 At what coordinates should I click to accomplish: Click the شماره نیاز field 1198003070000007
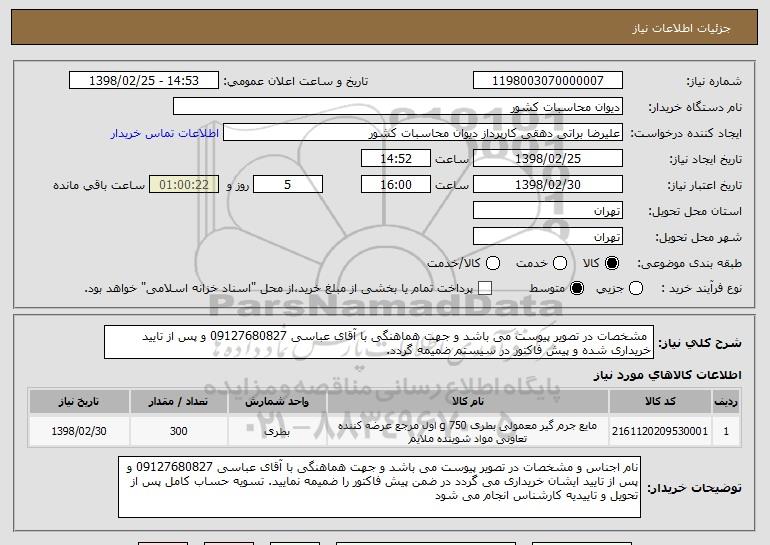(x=548, y=81)
